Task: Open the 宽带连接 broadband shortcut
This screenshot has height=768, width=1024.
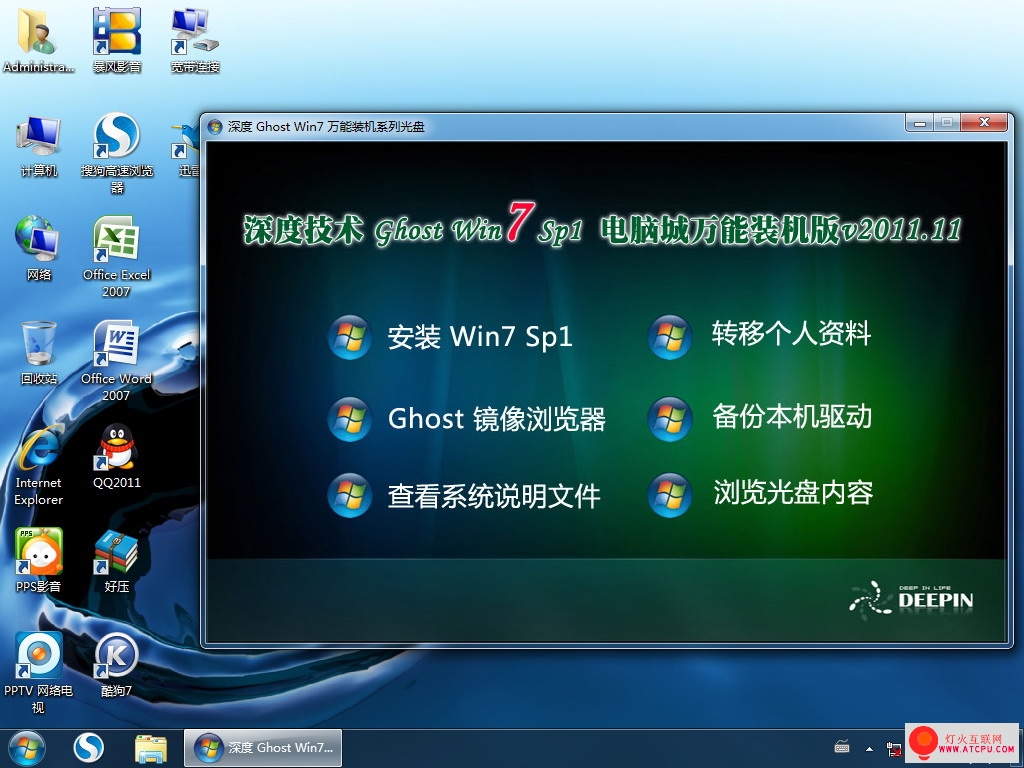Action: click(x=195, y=39)
